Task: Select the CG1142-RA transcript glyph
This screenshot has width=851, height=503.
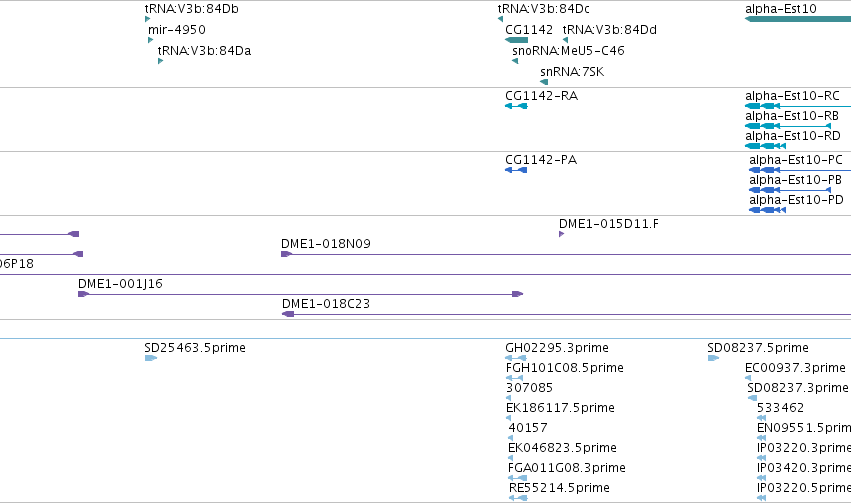Action: coord(516,106)
